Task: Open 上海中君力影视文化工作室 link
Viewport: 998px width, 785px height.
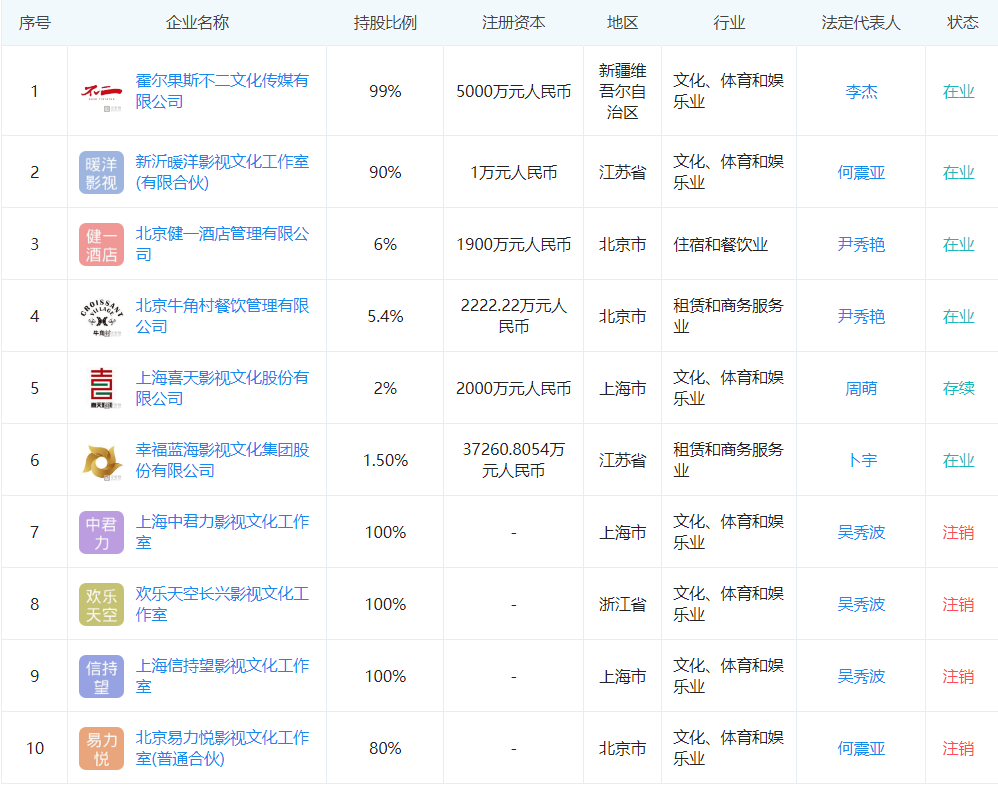Action: point(222,532)
